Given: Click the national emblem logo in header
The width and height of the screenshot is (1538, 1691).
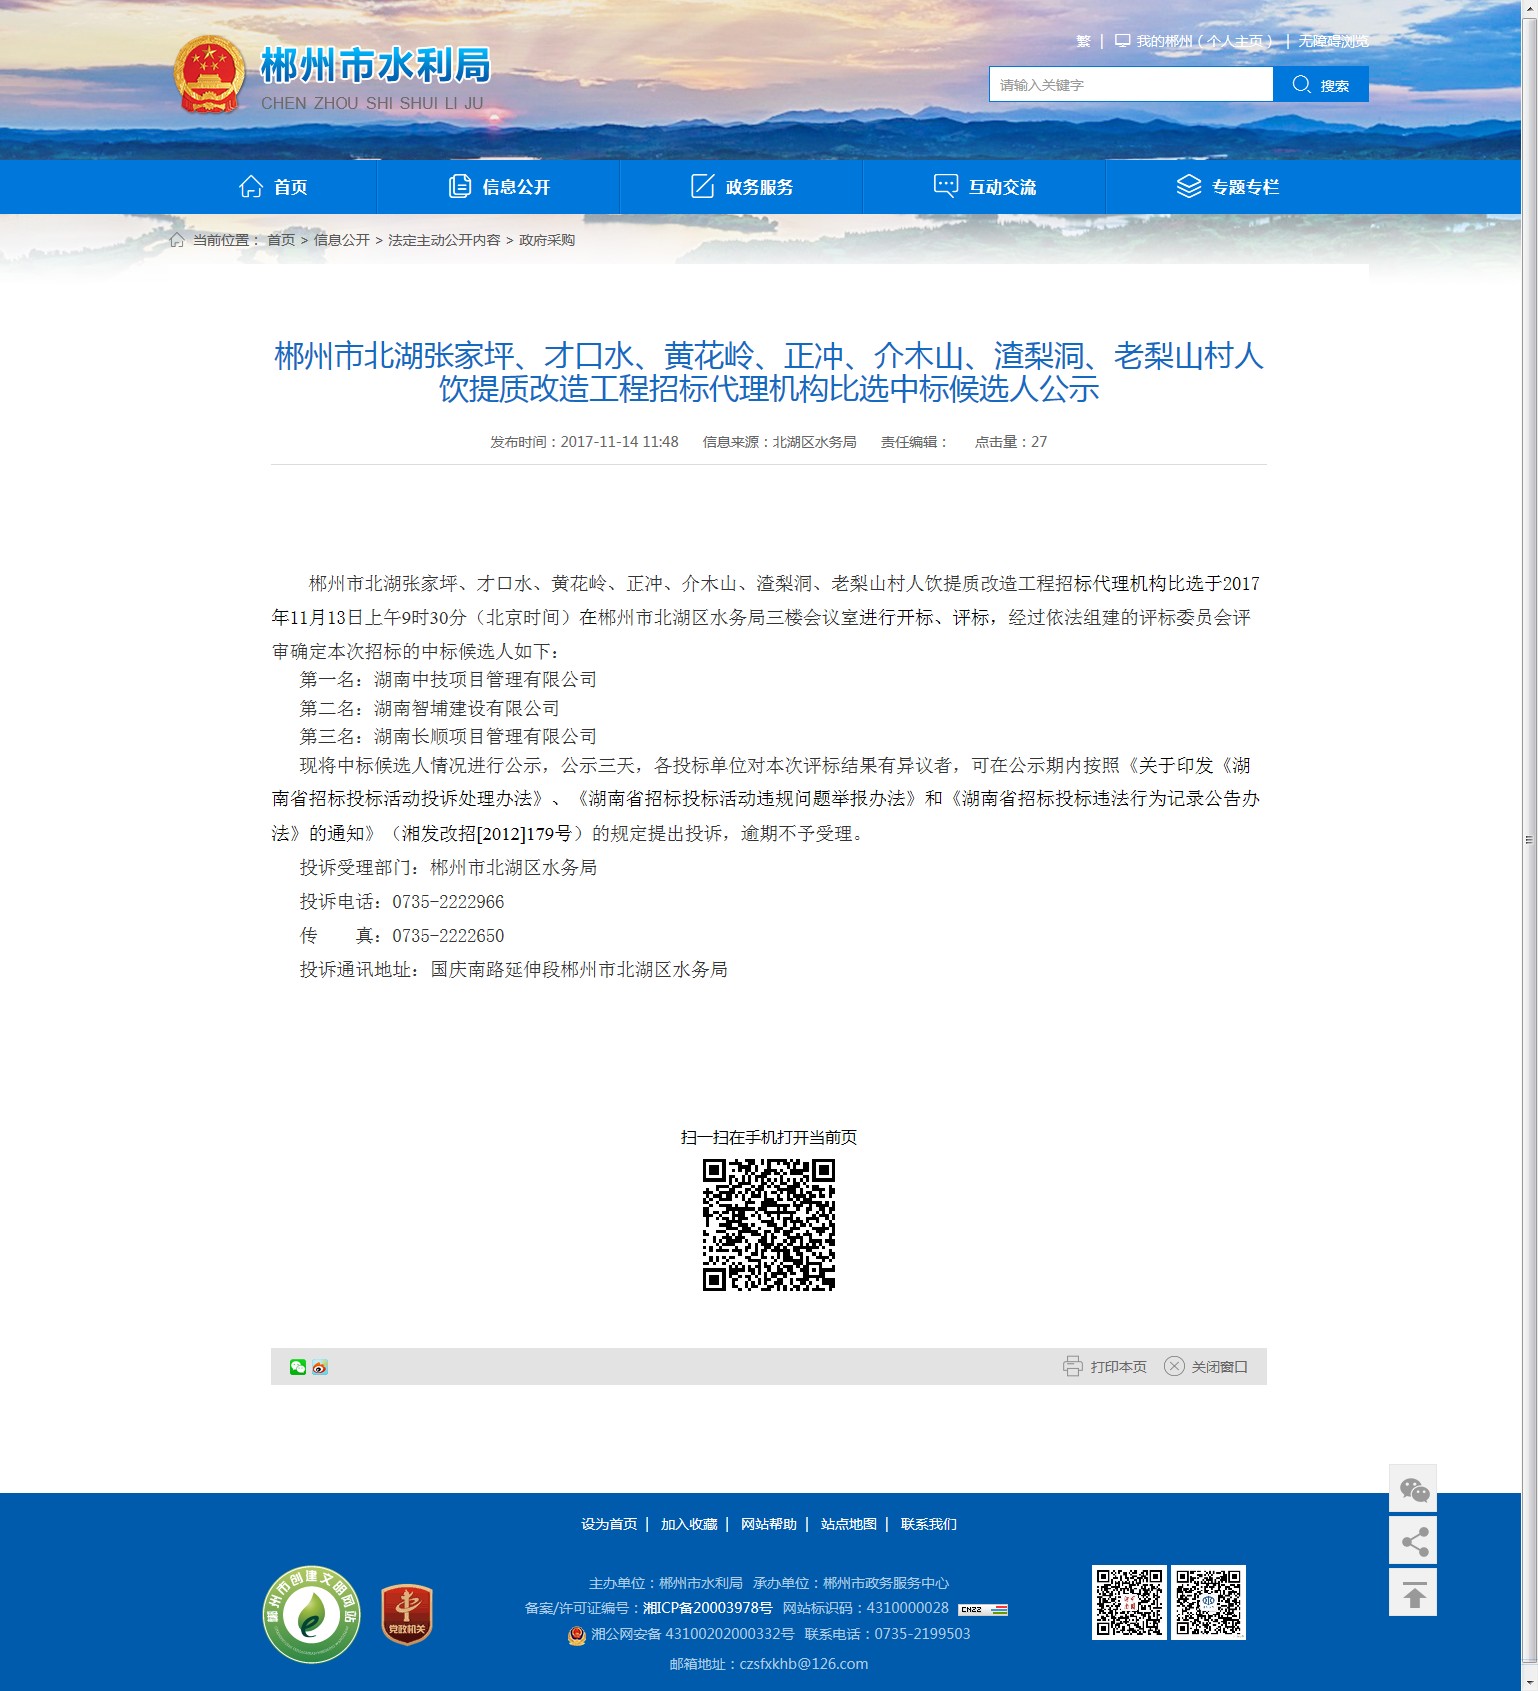Looking at the screenshot, I should tap(209, 75).
